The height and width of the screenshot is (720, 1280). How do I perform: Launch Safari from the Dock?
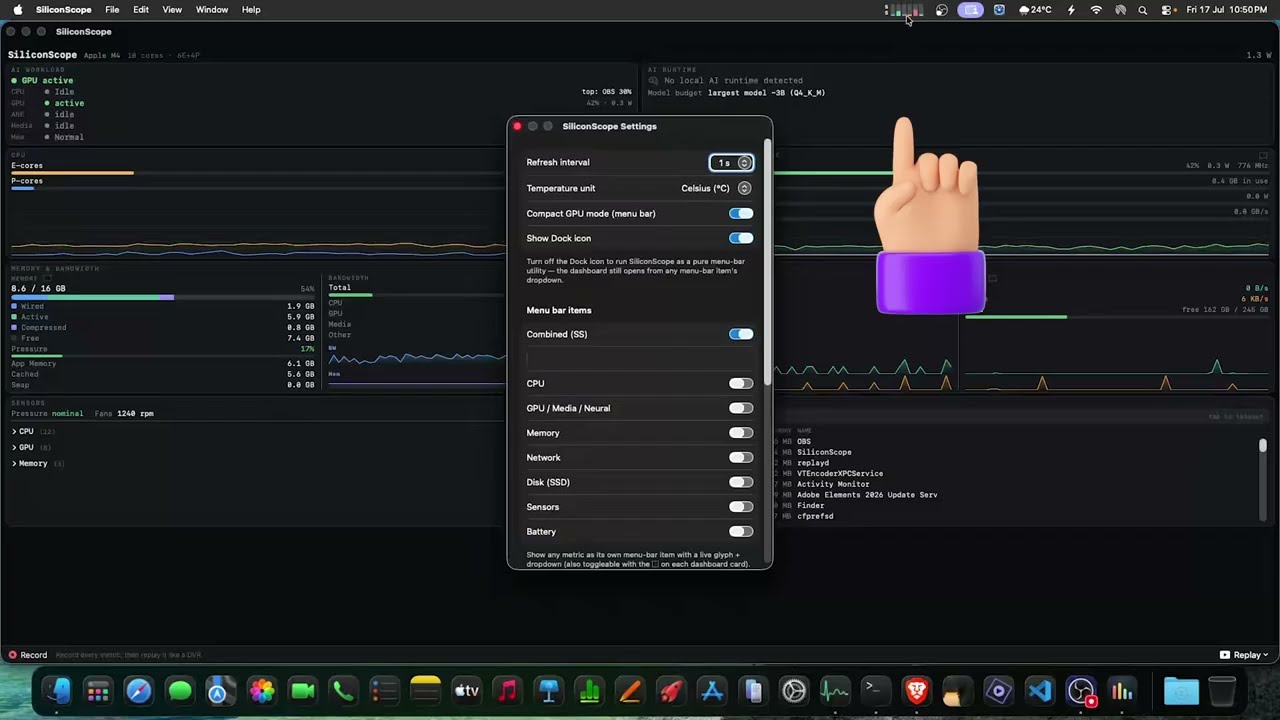(138, 691)
